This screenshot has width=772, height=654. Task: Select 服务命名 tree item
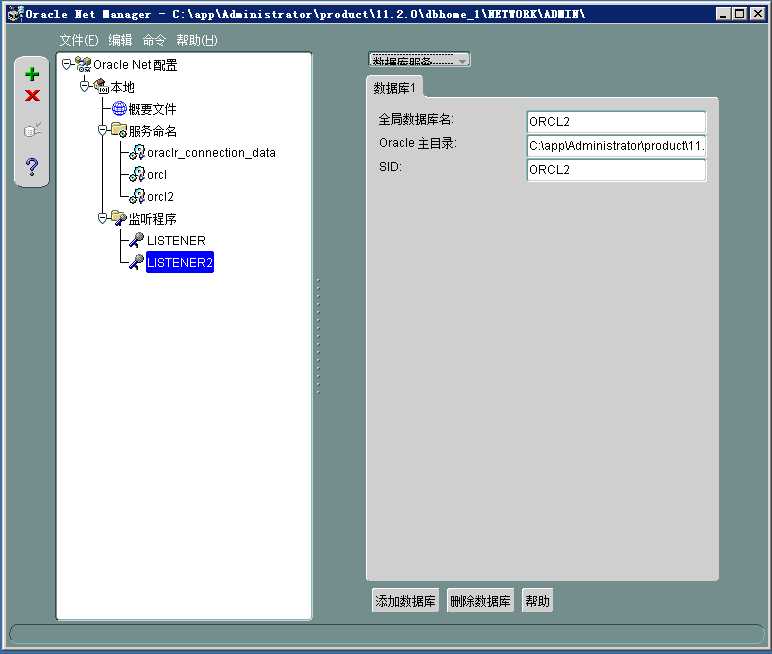tap(152, 131)
